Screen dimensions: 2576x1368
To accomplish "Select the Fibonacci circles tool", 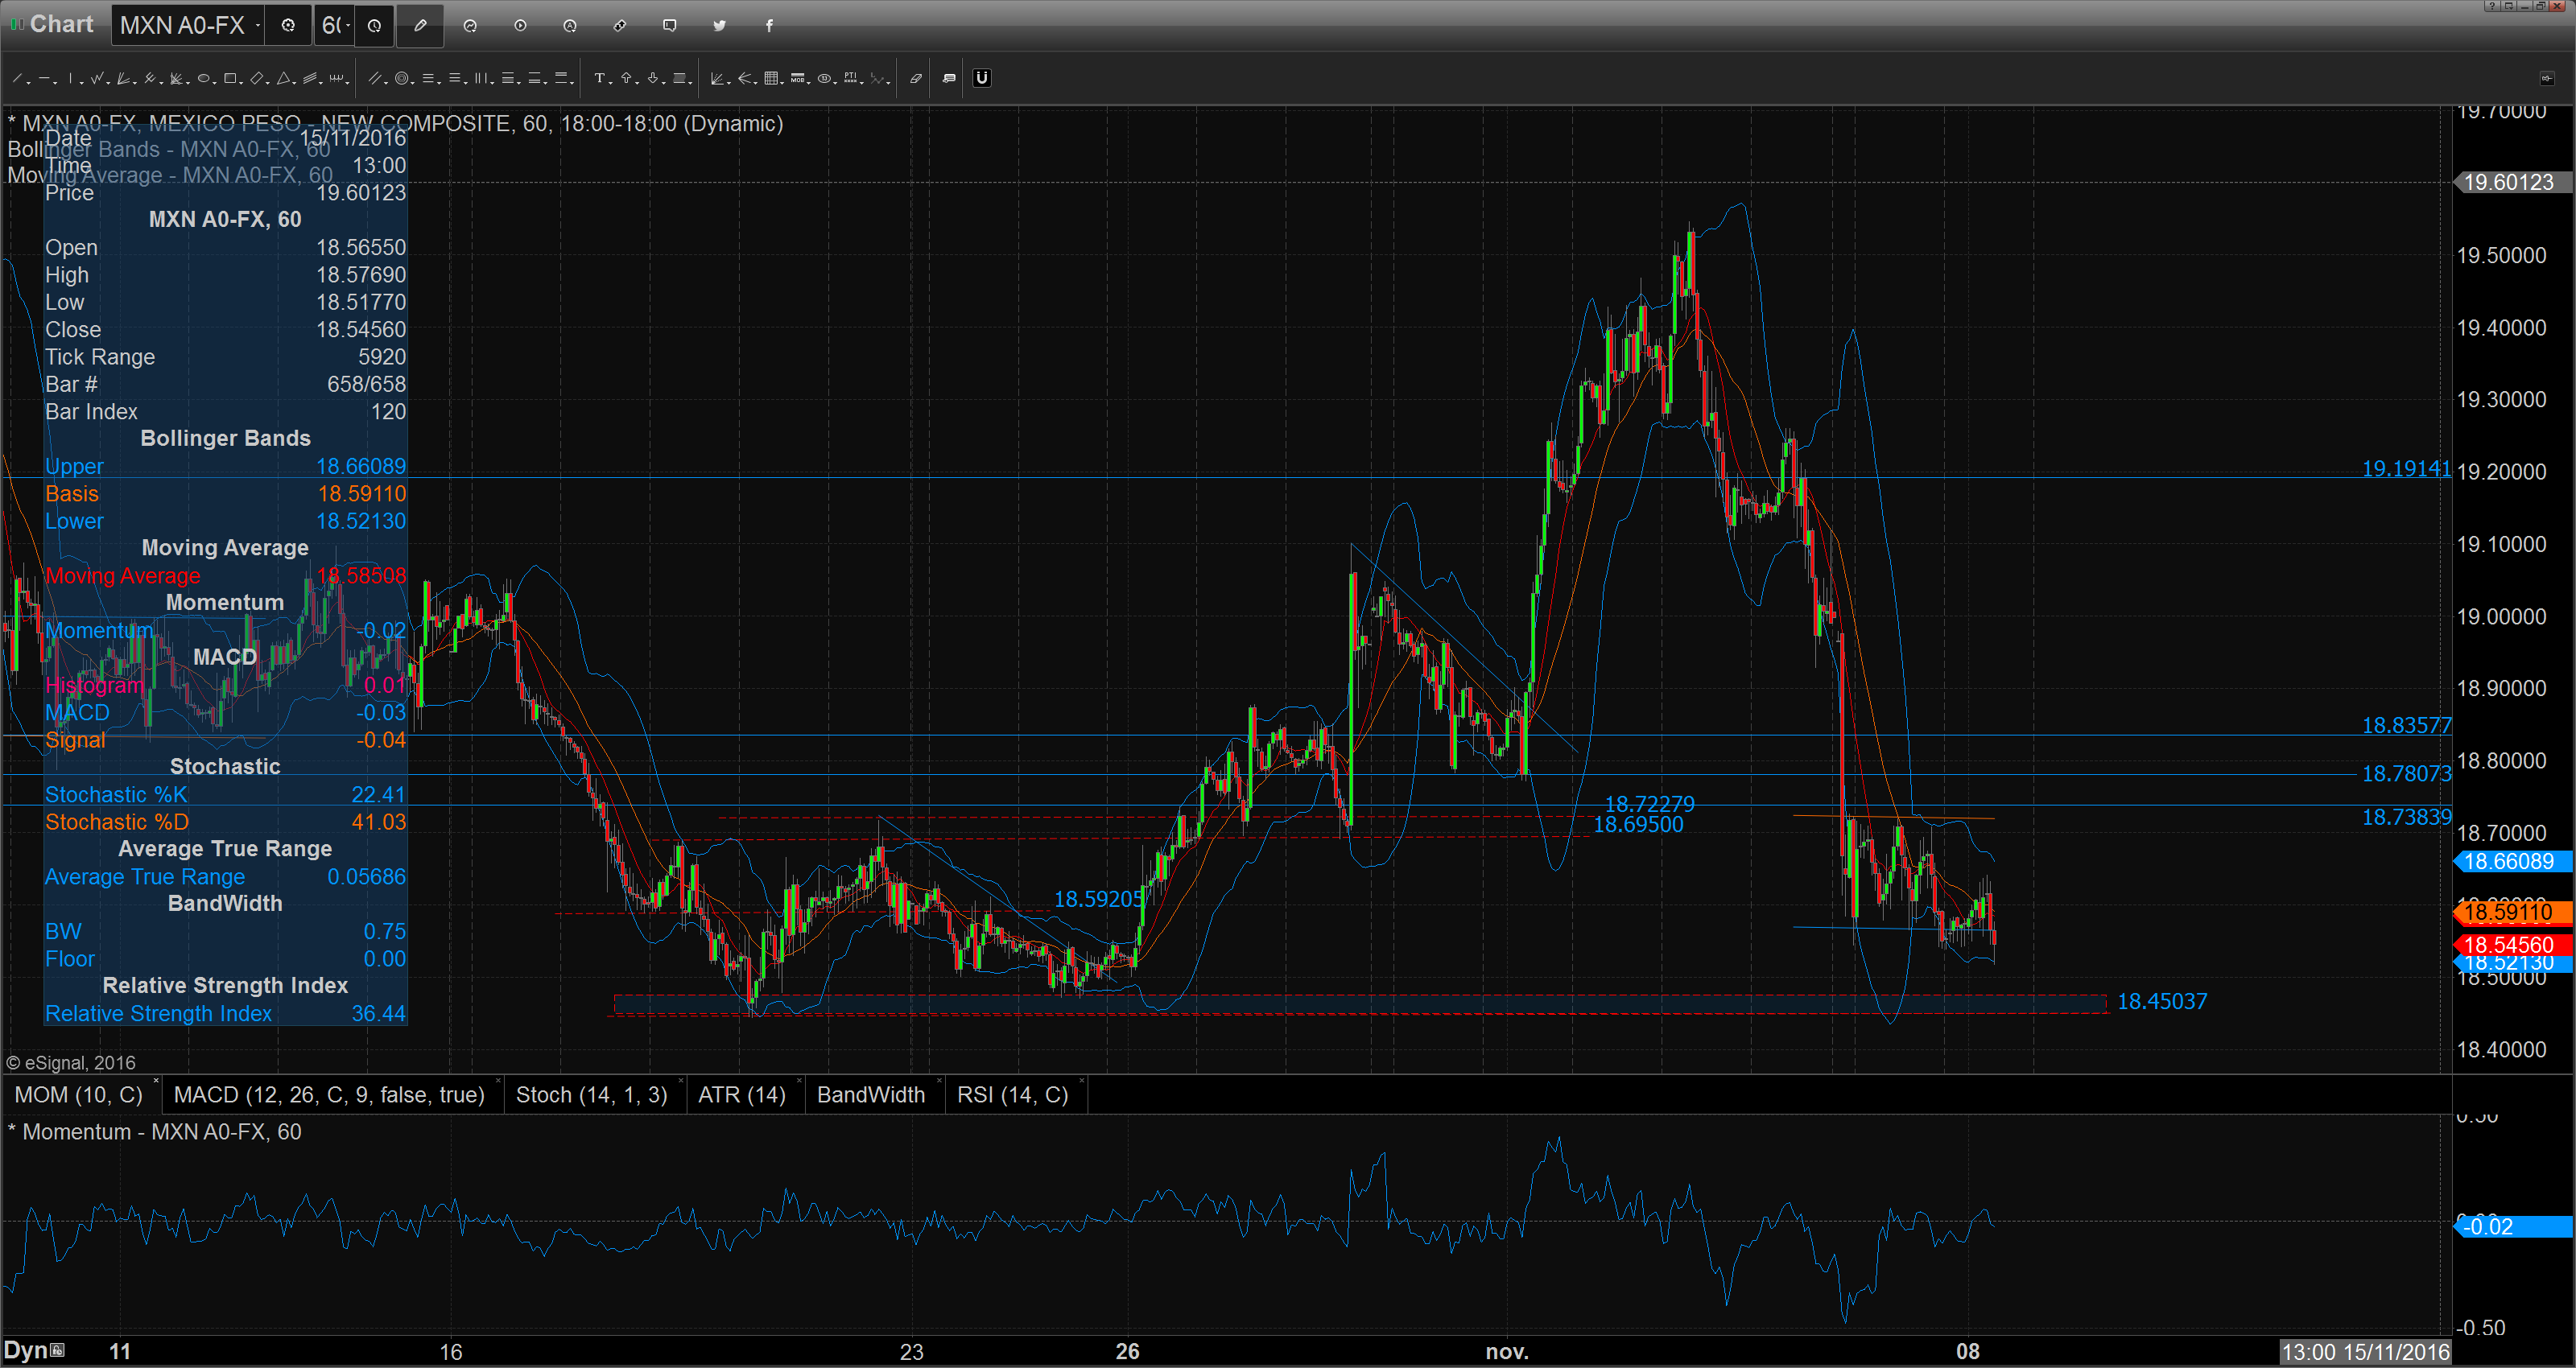I will tap(402, 78).
